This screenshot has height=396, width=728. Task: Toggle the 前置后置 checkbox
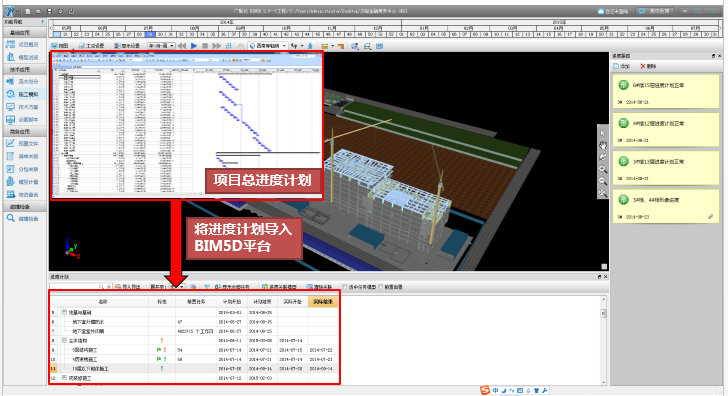pos(381,287)
